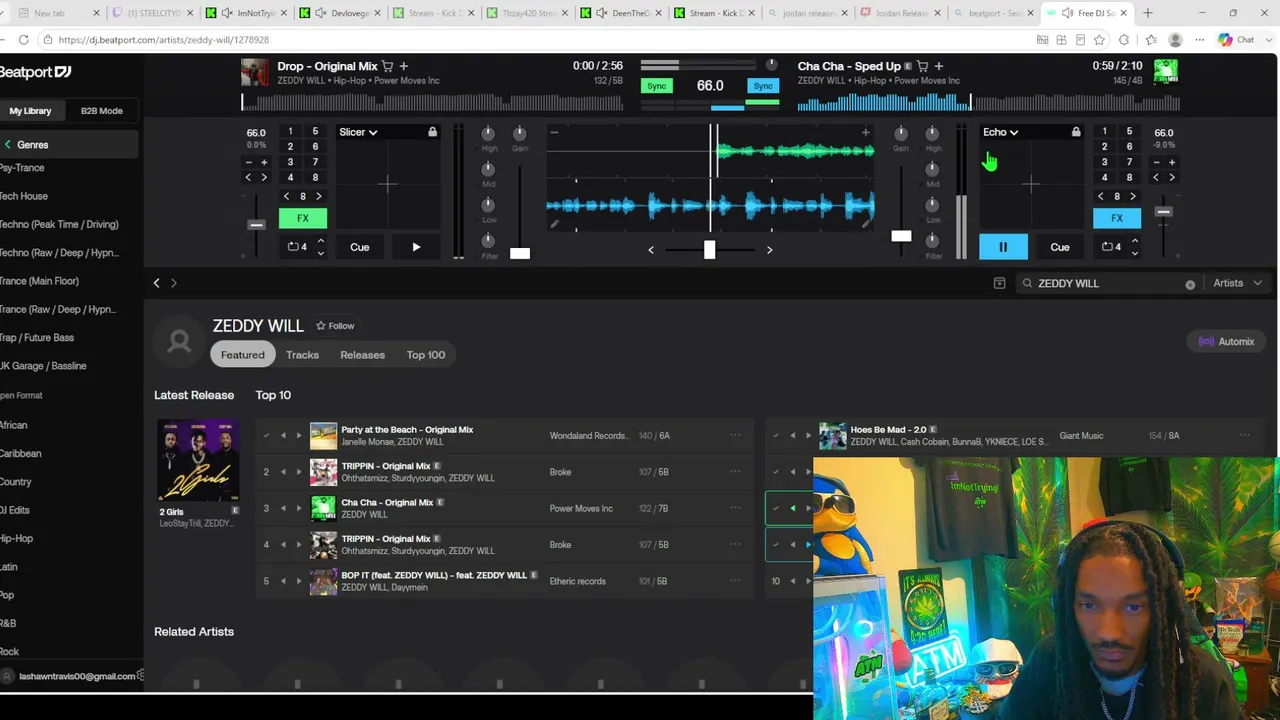
Task: Decrease loop length on right deck
Action: 1134,253
